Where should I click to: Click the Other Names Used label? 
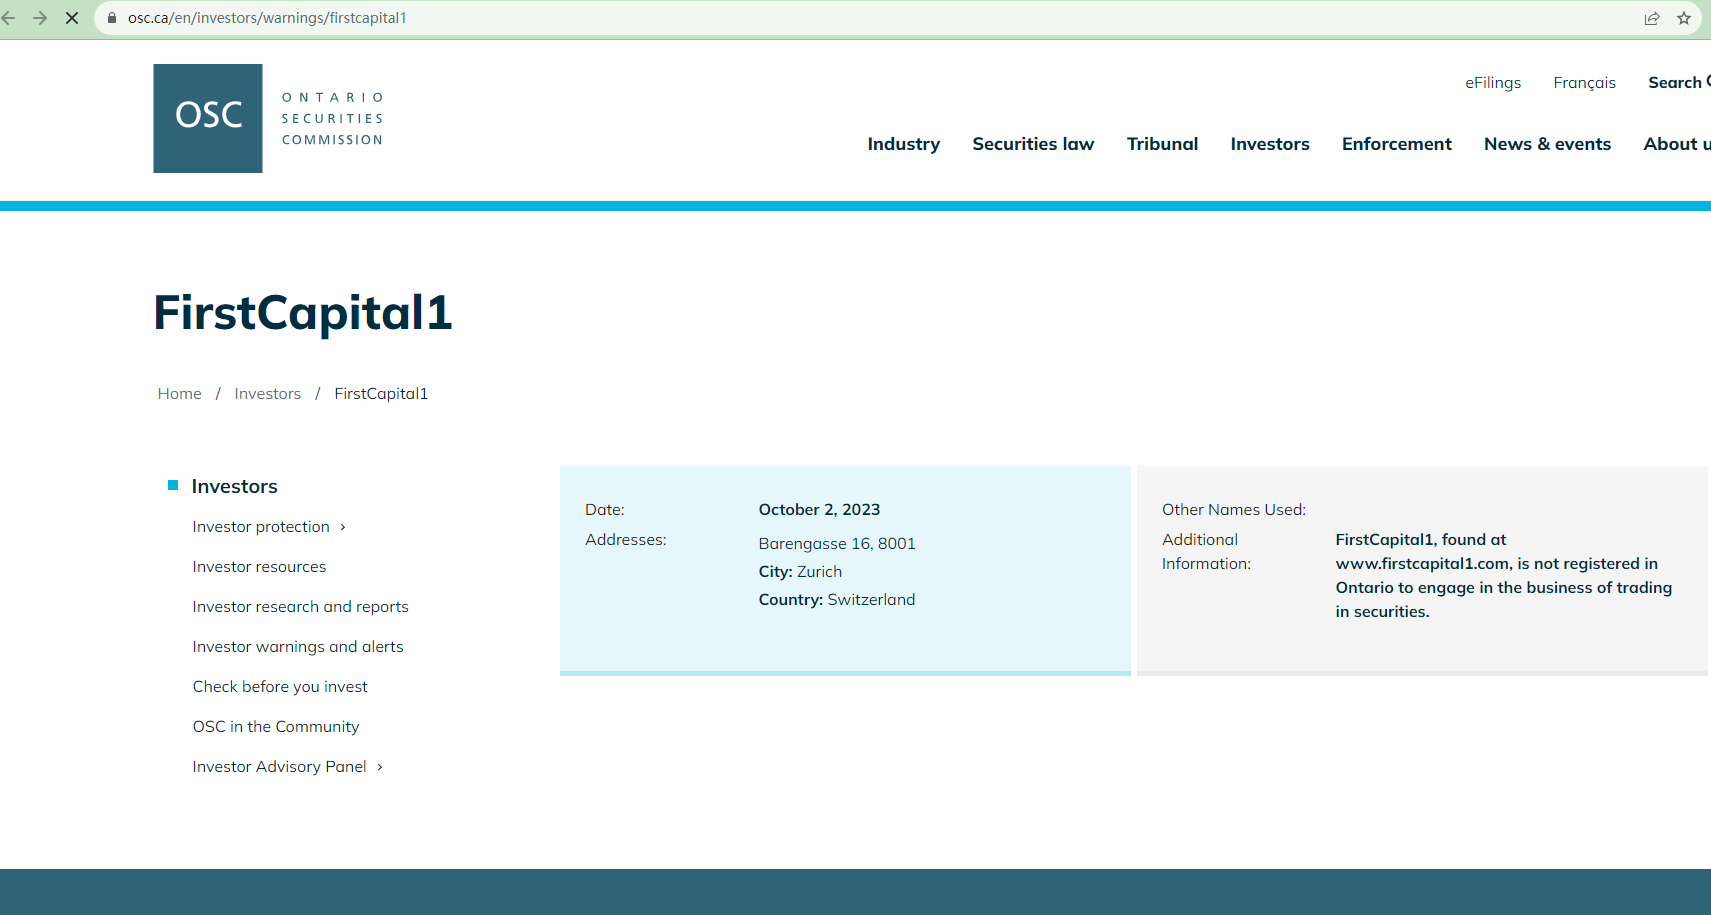coord(1234,510)
